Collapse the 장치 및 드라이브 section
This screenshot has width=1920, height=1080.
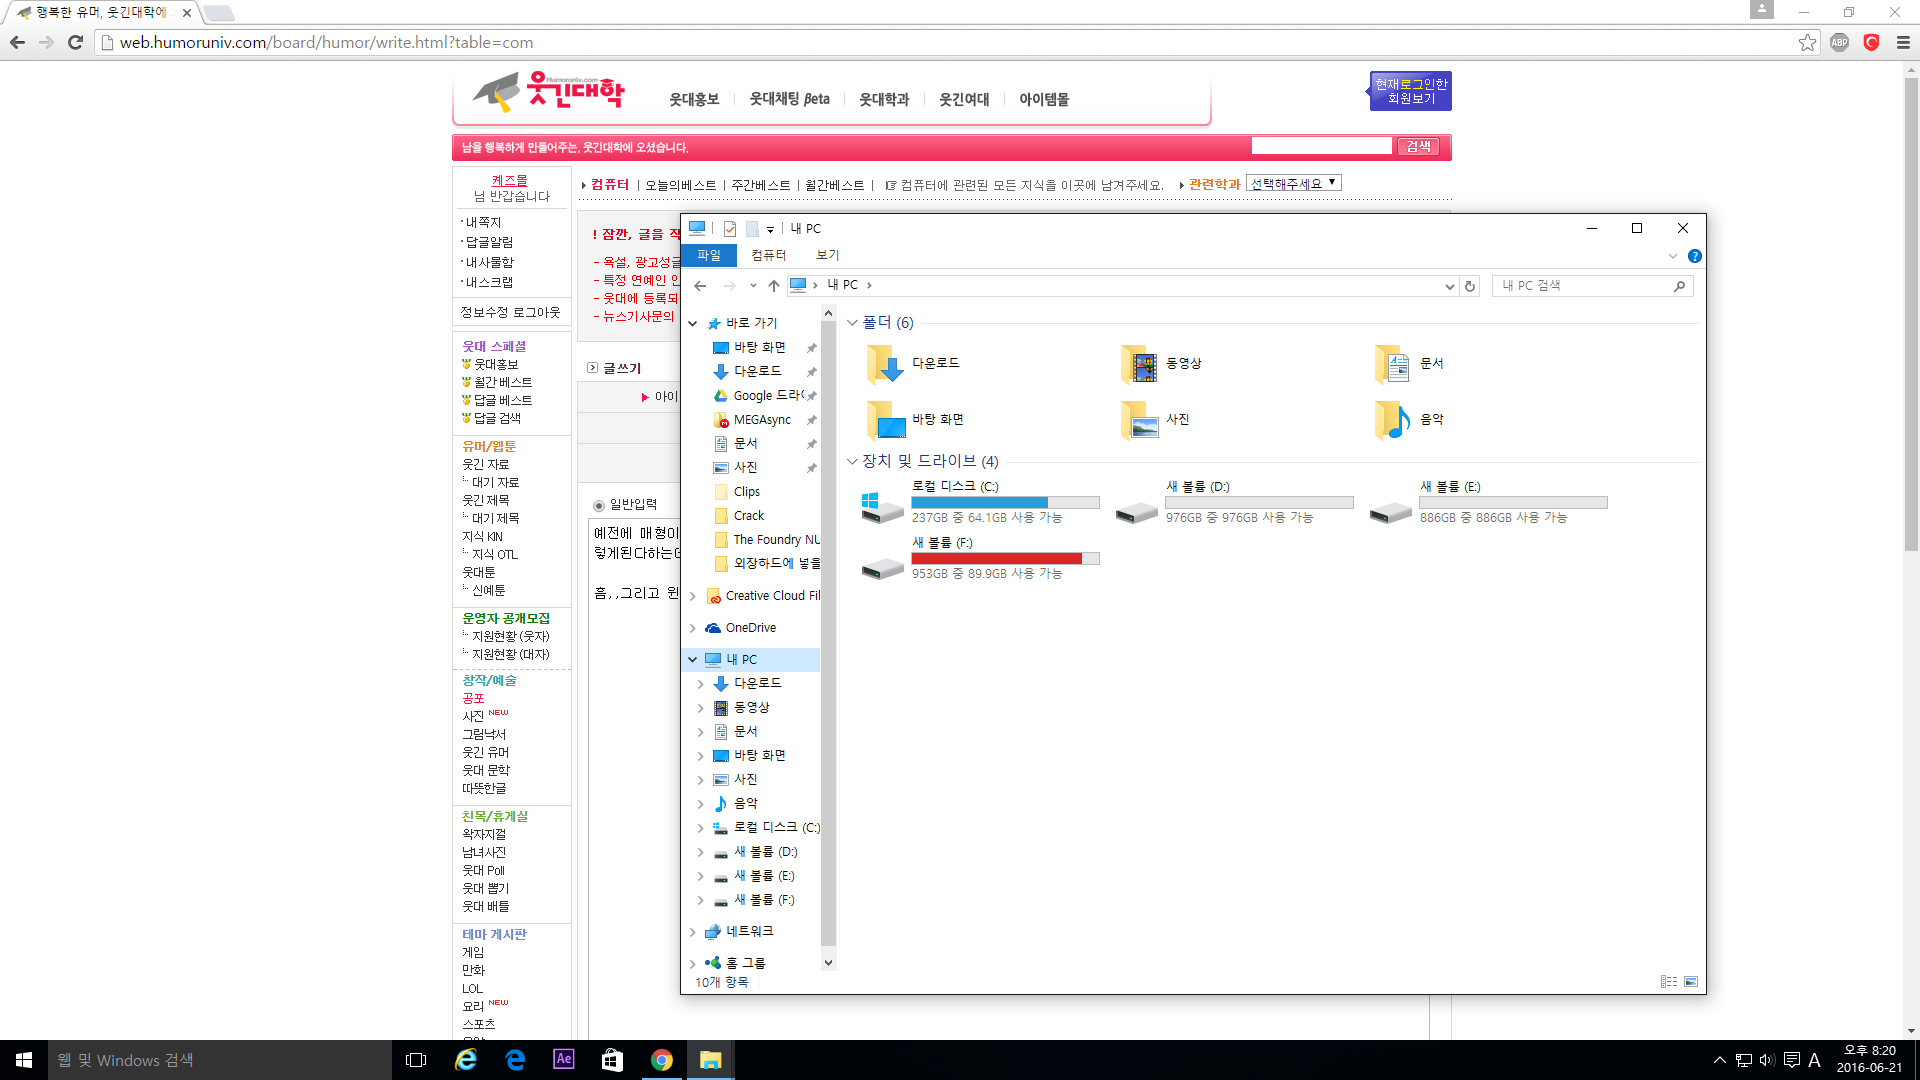tap(852, 461)
